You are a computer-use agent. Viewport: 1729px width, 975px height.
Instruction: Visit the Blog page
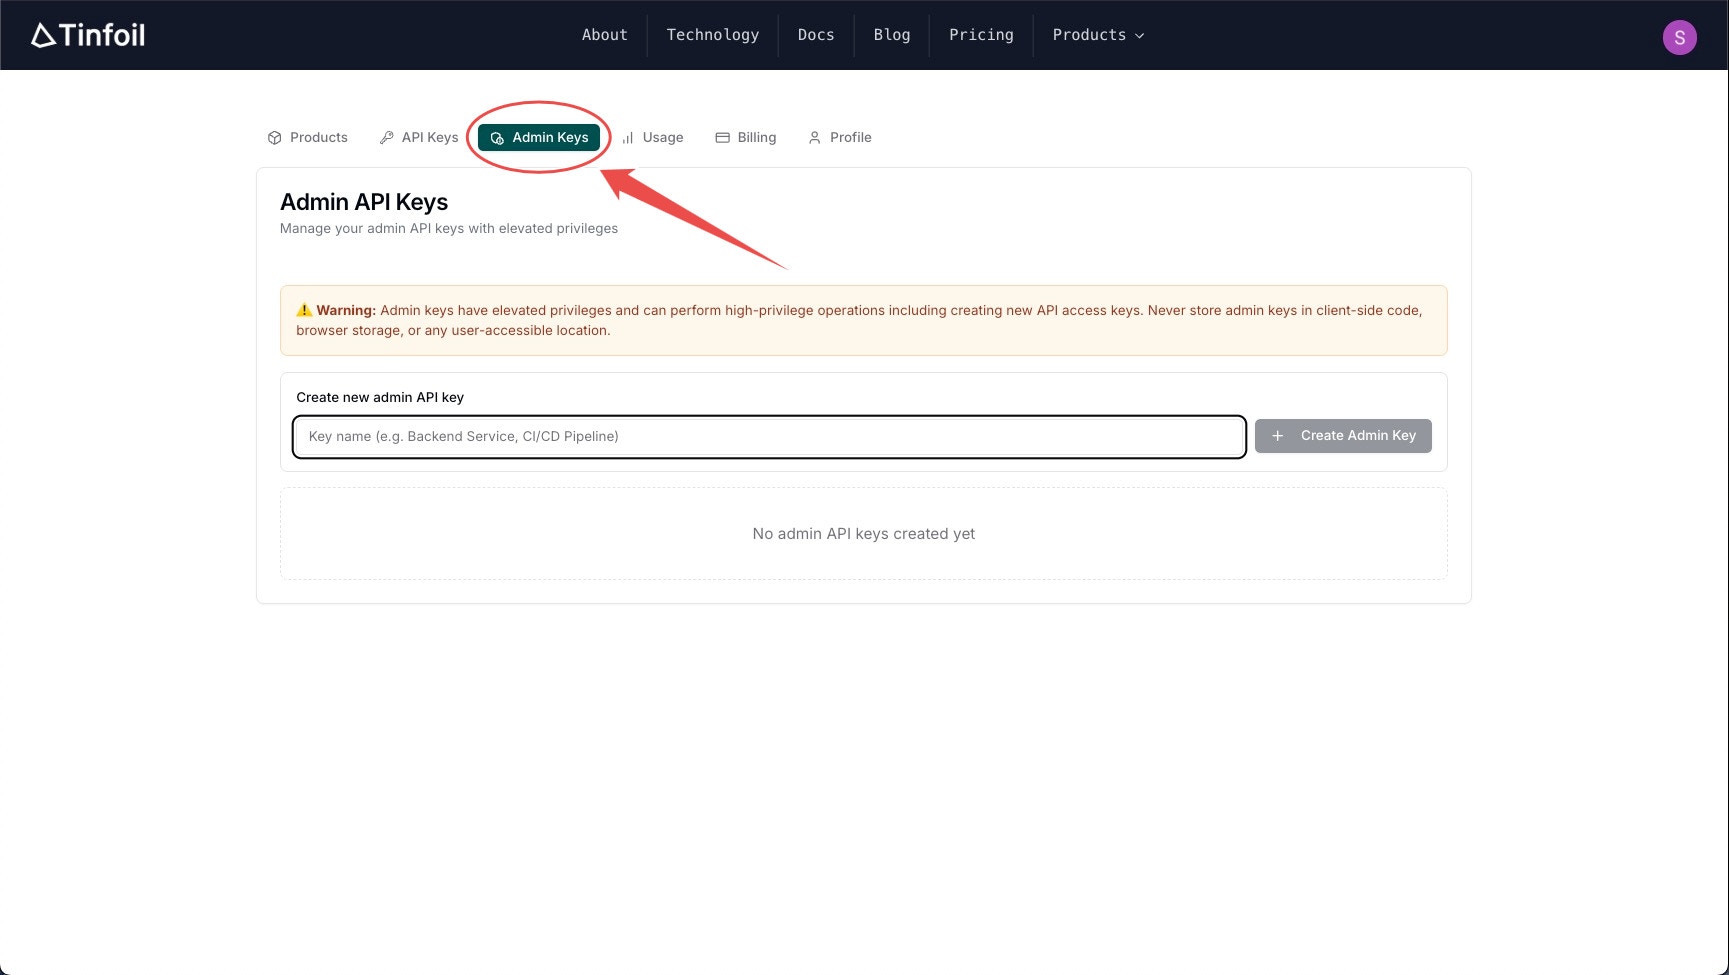[892, 35]
